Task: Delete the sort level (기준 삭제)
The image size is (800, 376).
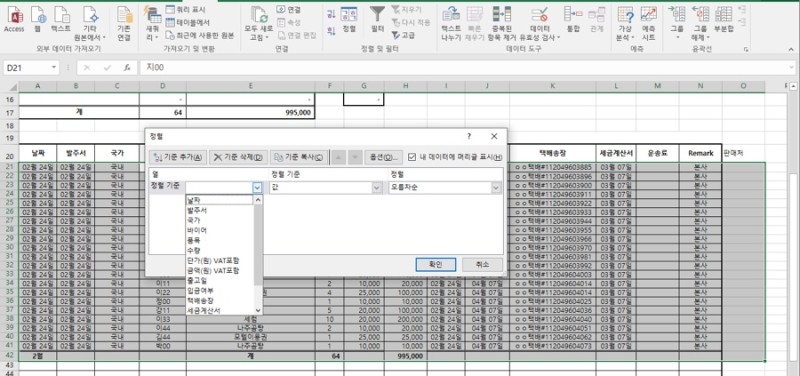Action: pyautogui.click(x=238, y=157)
